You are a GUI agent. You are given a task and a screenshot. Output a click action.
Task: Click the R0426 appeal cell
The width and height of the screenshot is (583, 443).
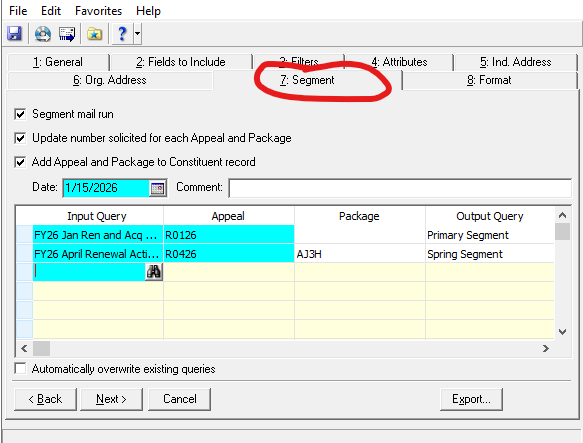click(229, 254)
